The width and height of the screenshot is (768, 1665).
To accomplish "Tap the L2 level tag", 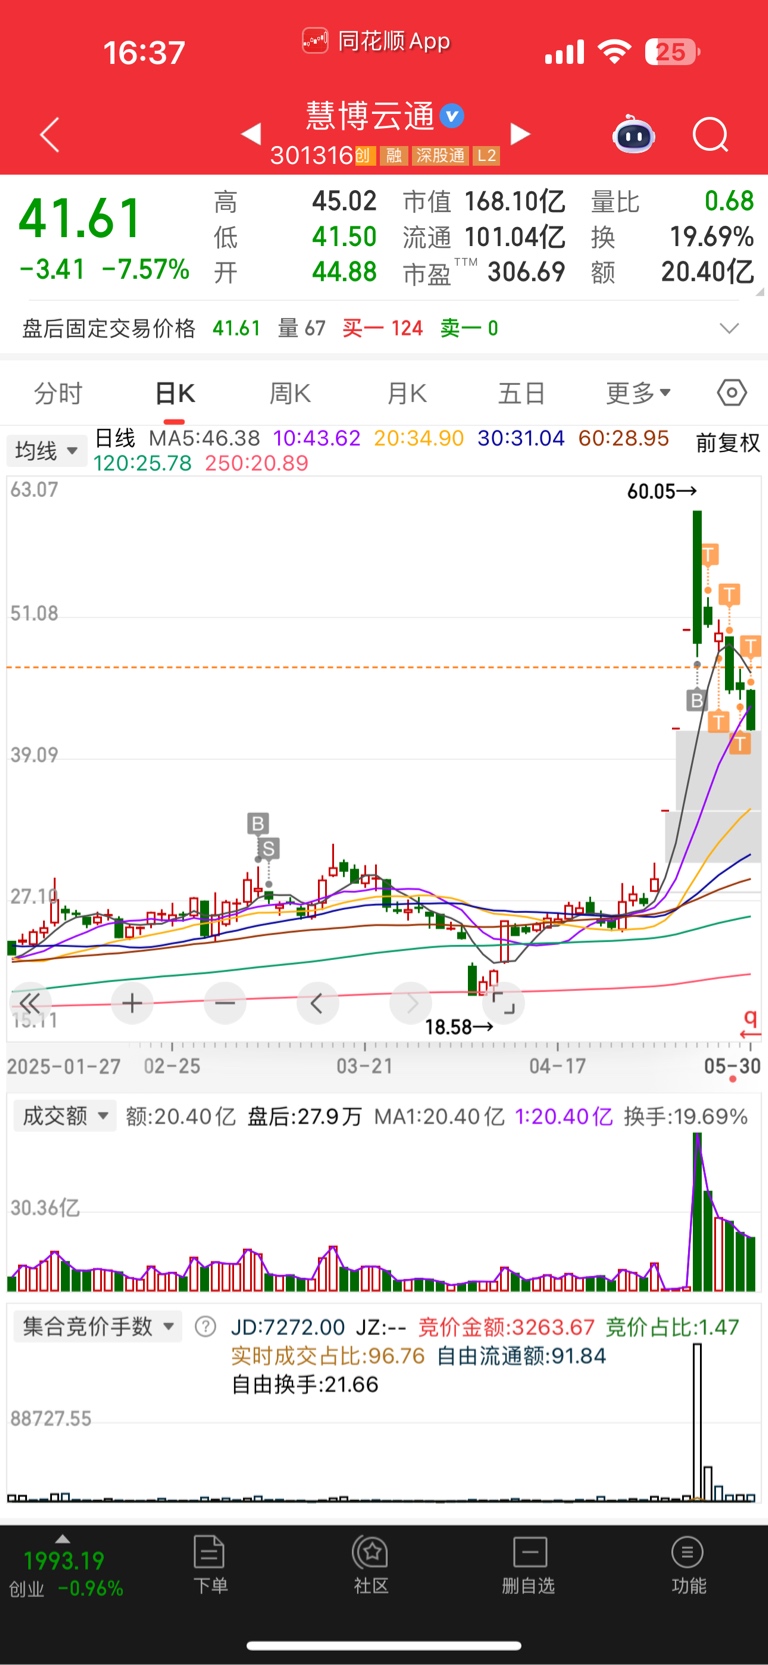I will (x=486, y=156).
